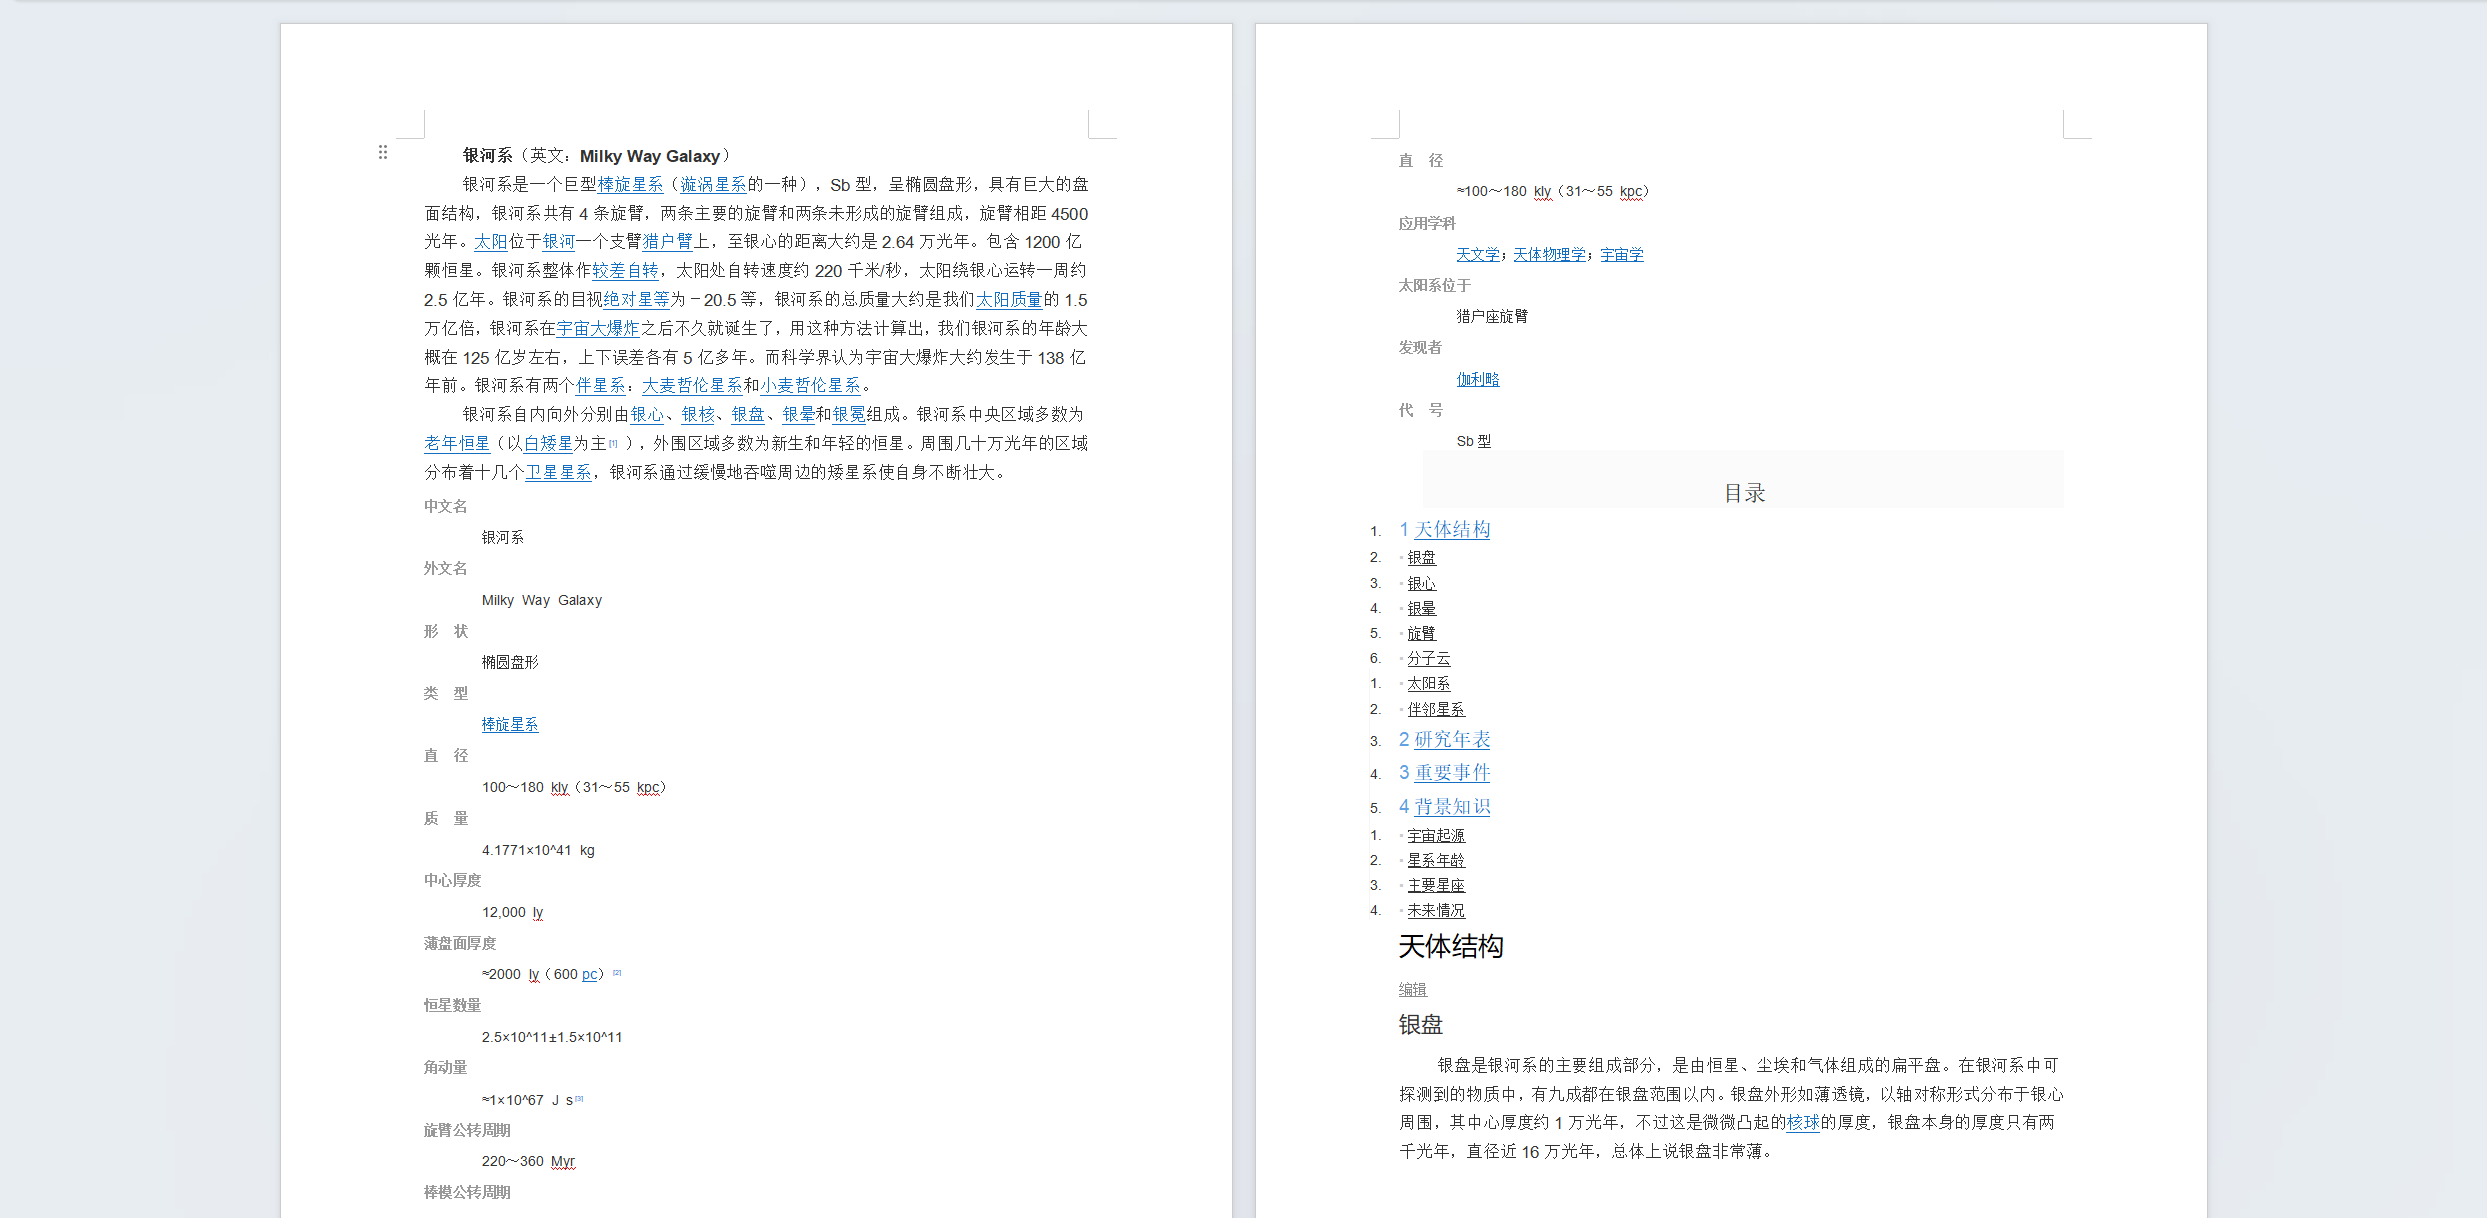Open the 猎户臂 link

[x=667, y=241]
